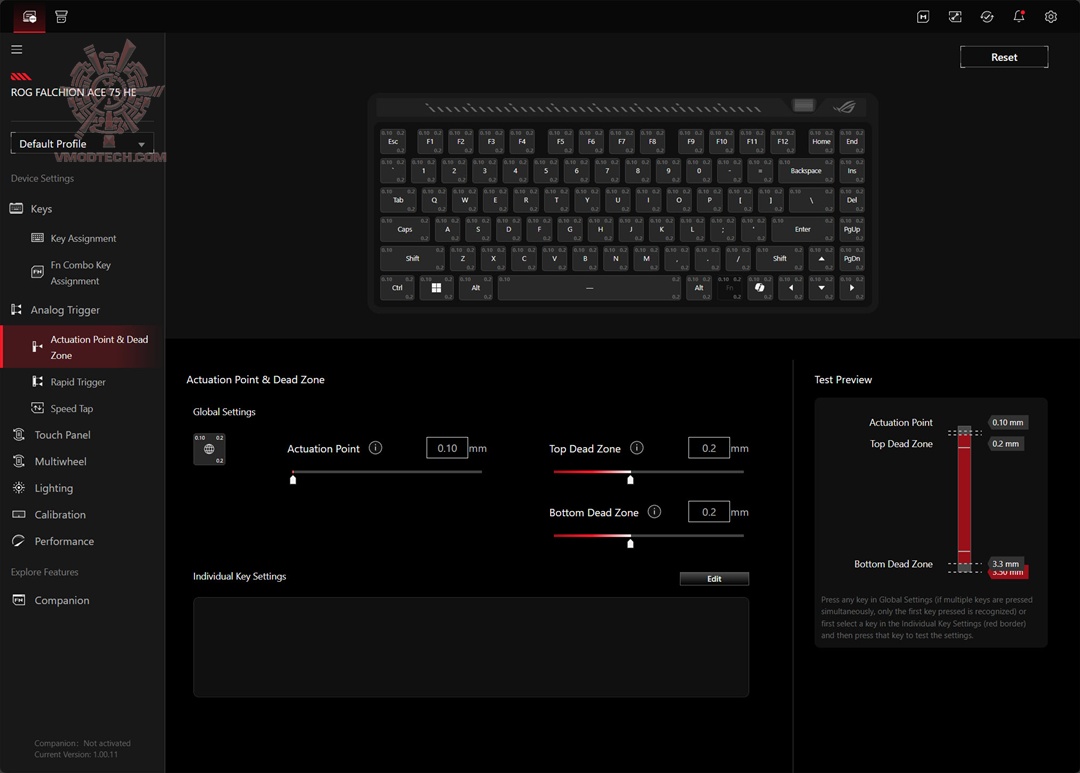1080x773 pixels.
Task: Click the macro 'M' icon in top bar
Action: coord(923,17)
